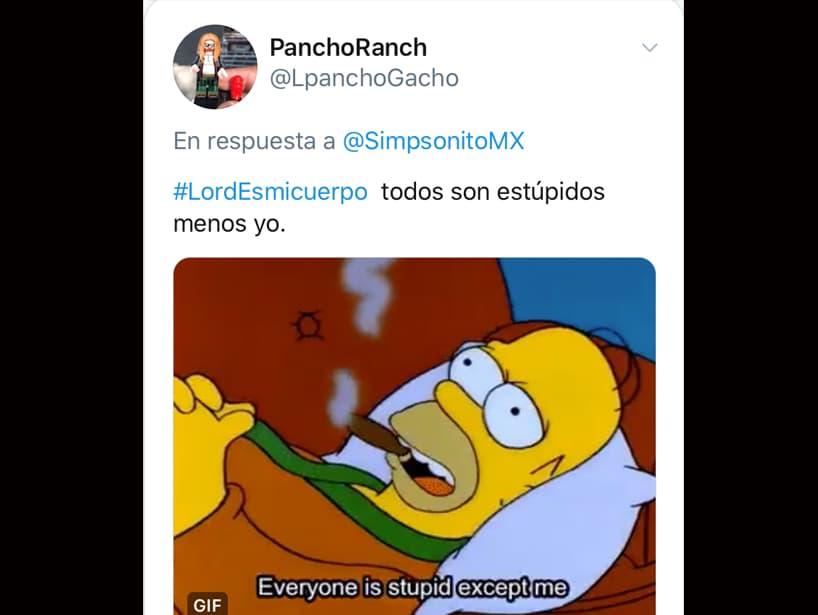Screen dimensions: 818x615
Task: Visit the @SimpsonitoMX mention link
Action: 433,141
